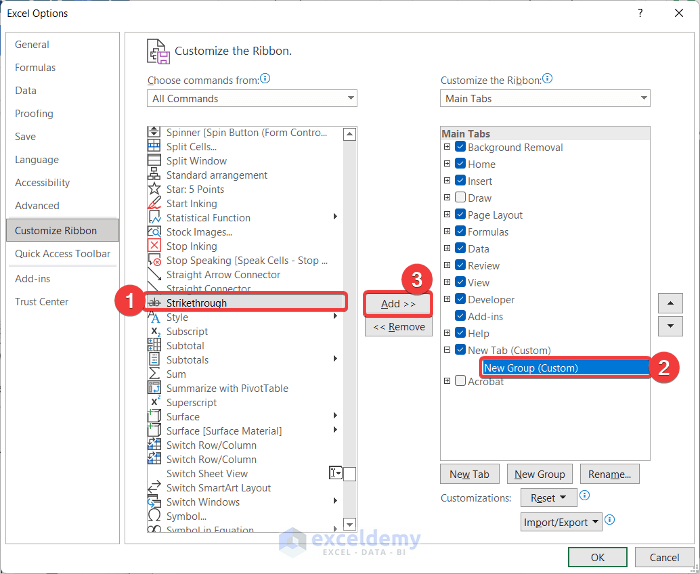
Task: Click the Choose commands from info icon
Action: 265,79
